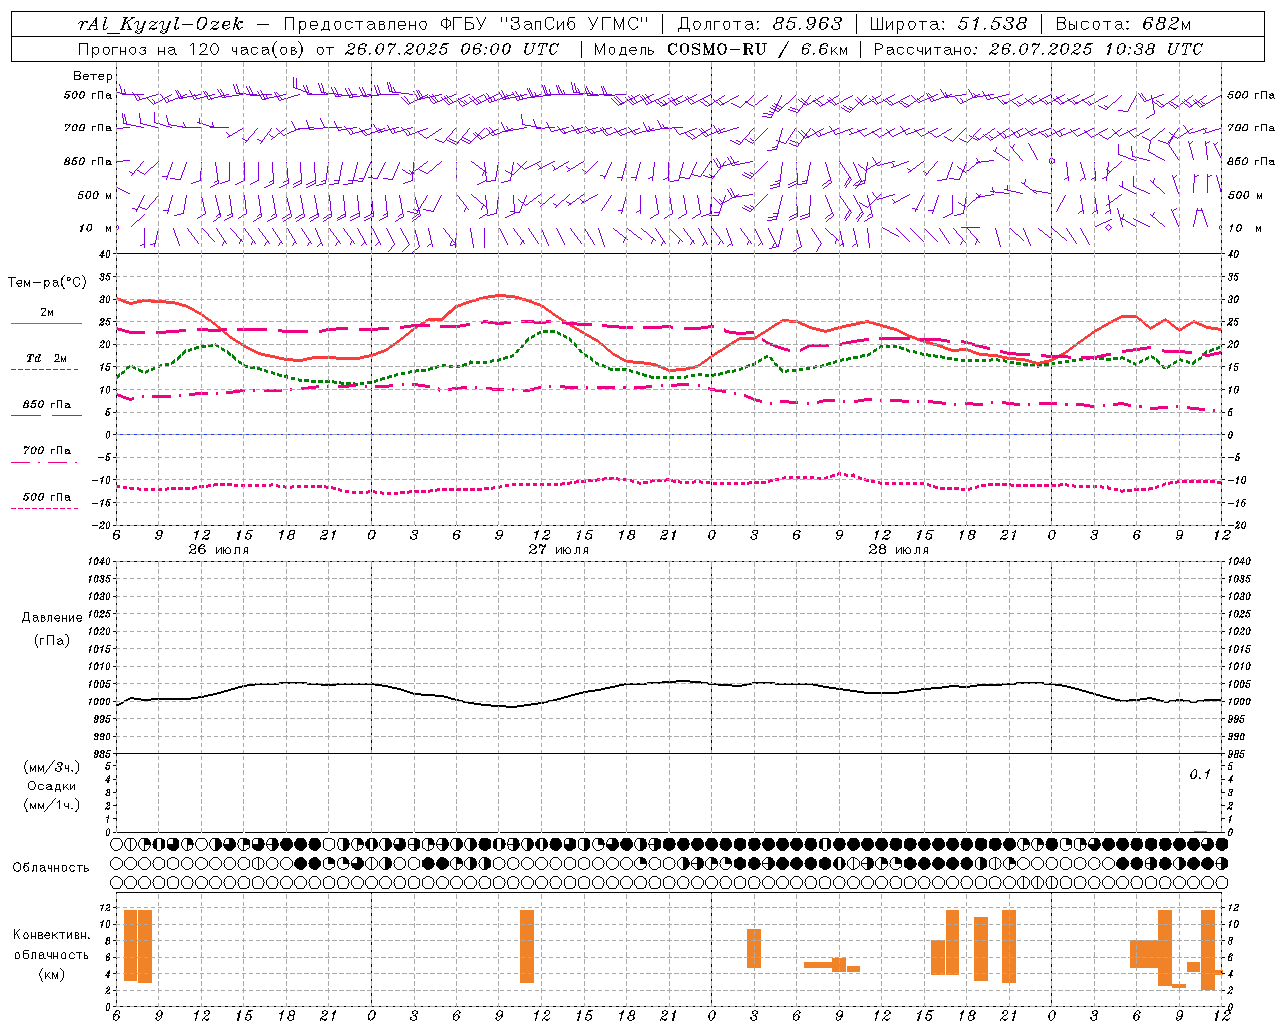Image resolution: width=1280 pixels, height=1024 pixels.
Task: Click the Модель COSMO-RU / 6.6км label
Action: 721,49
